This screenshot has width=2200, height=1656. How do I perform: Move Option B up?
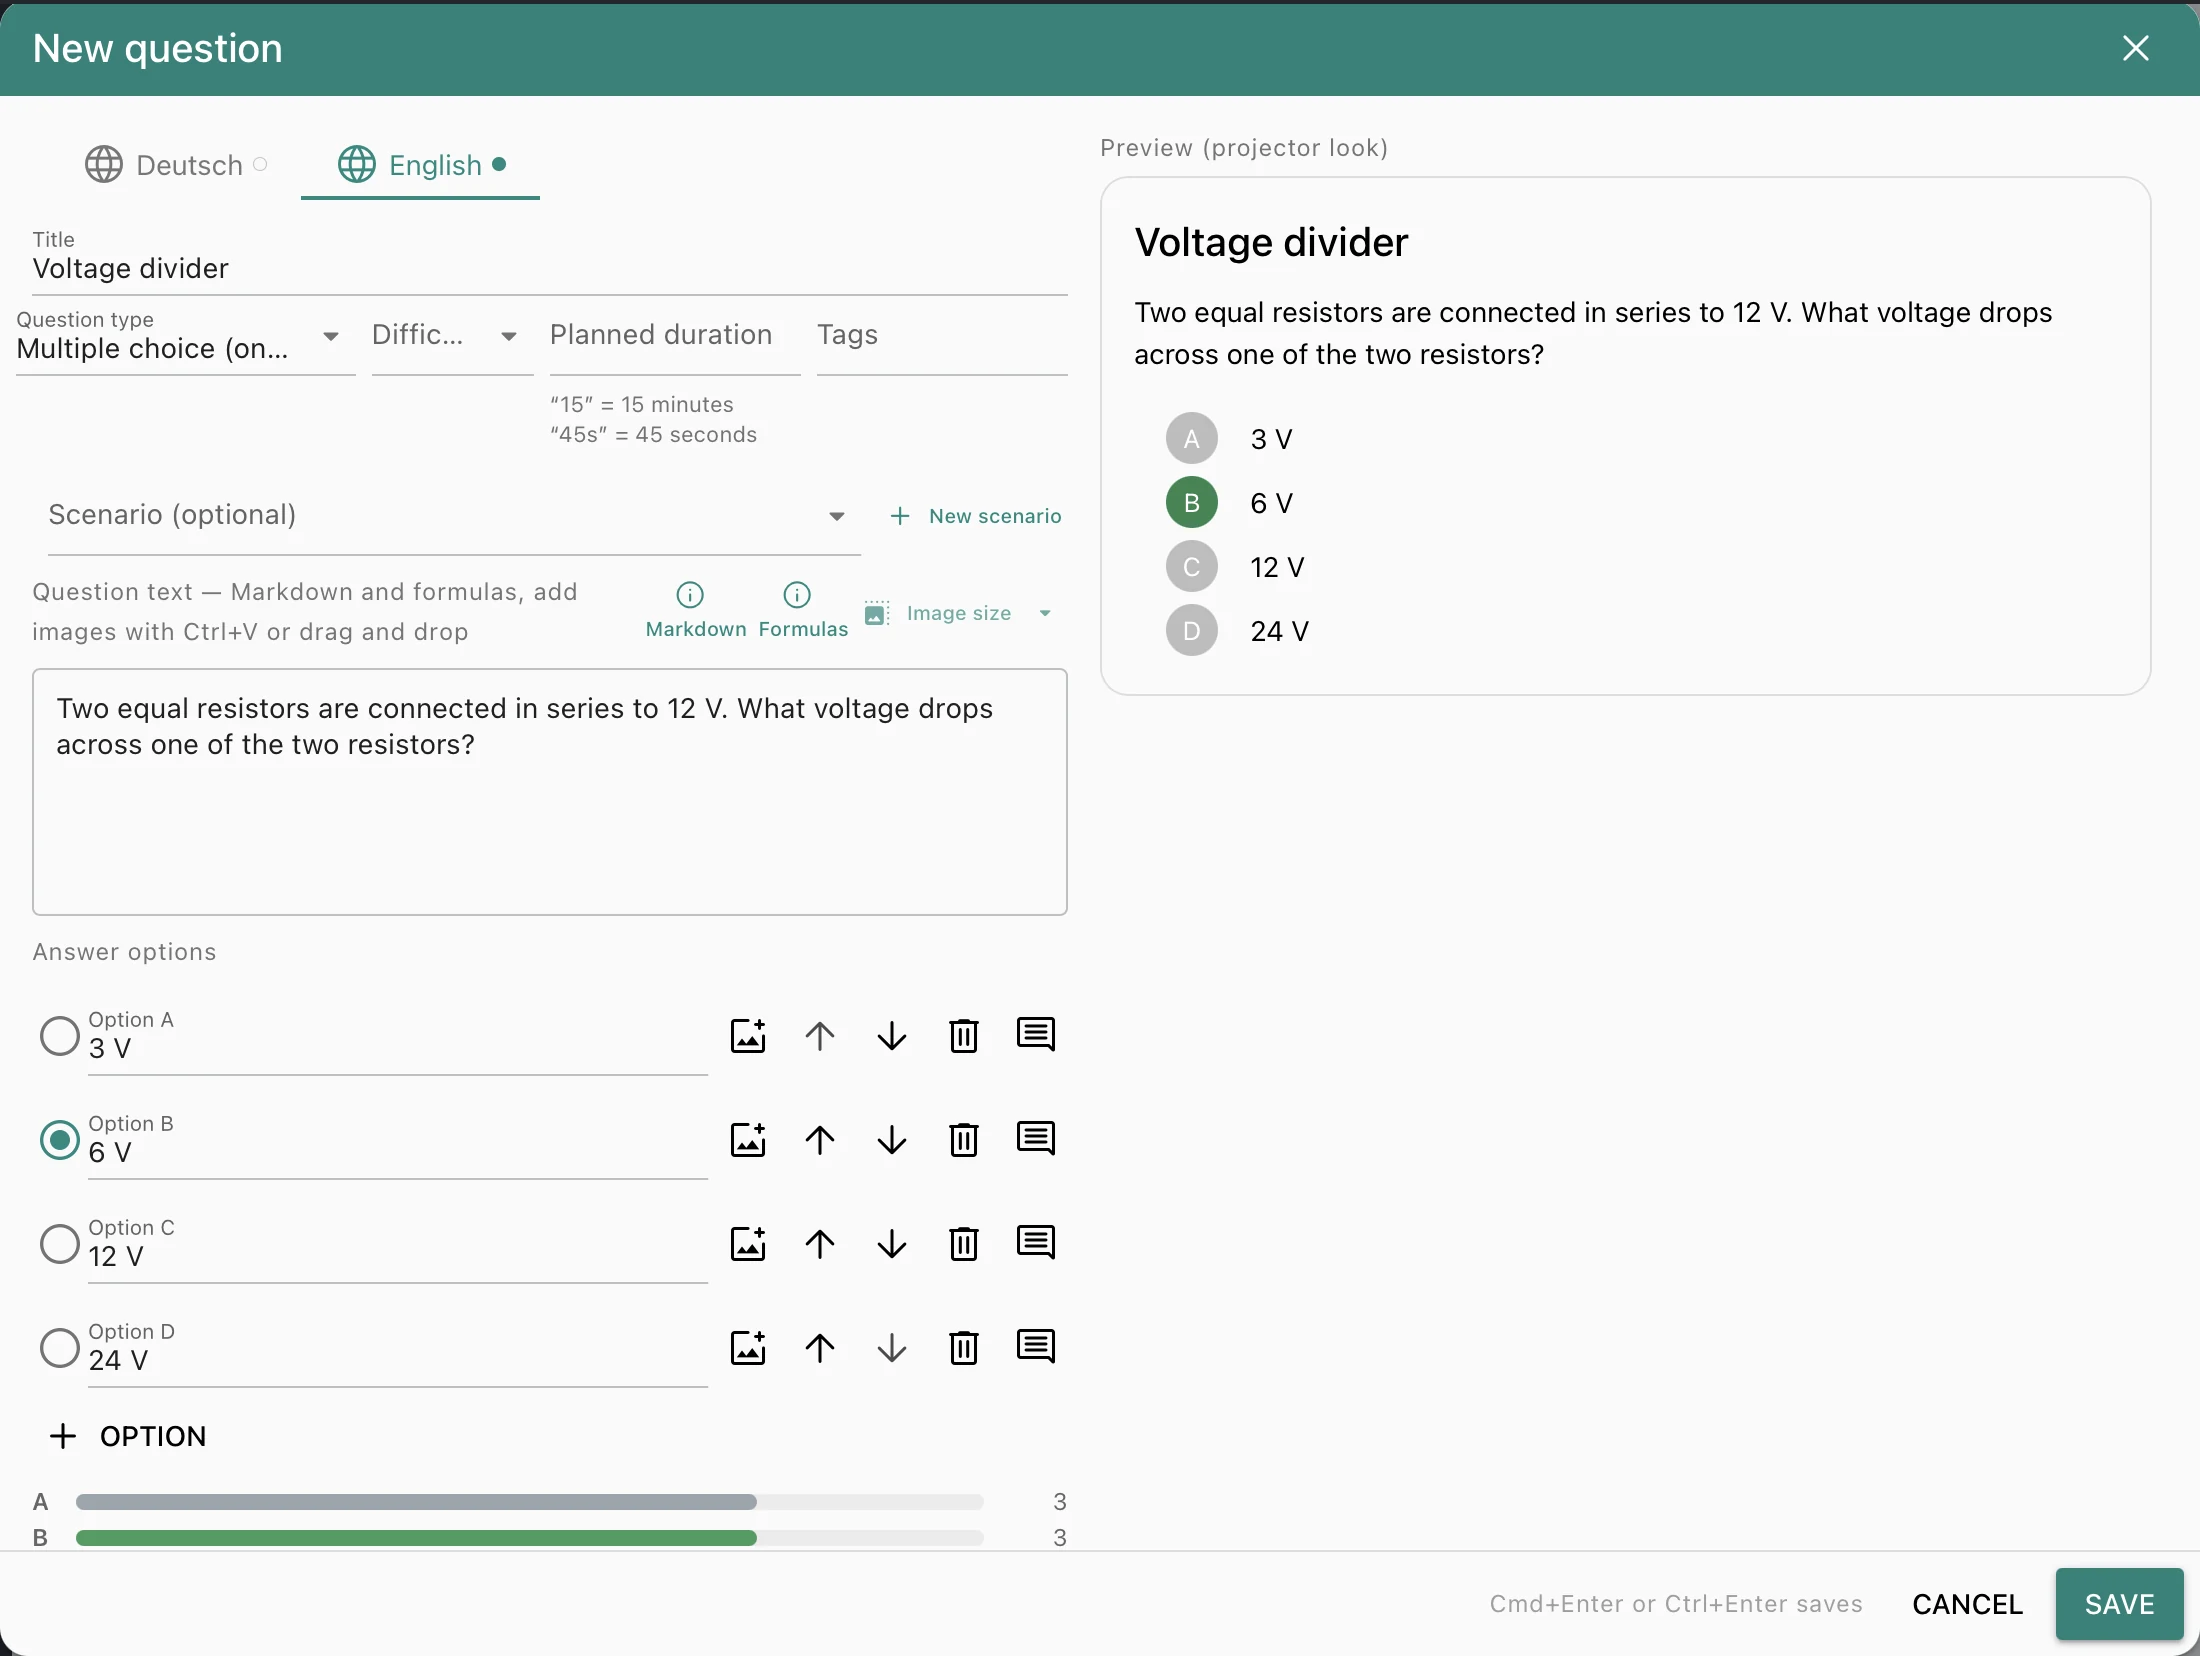[x=820, y=1140]
